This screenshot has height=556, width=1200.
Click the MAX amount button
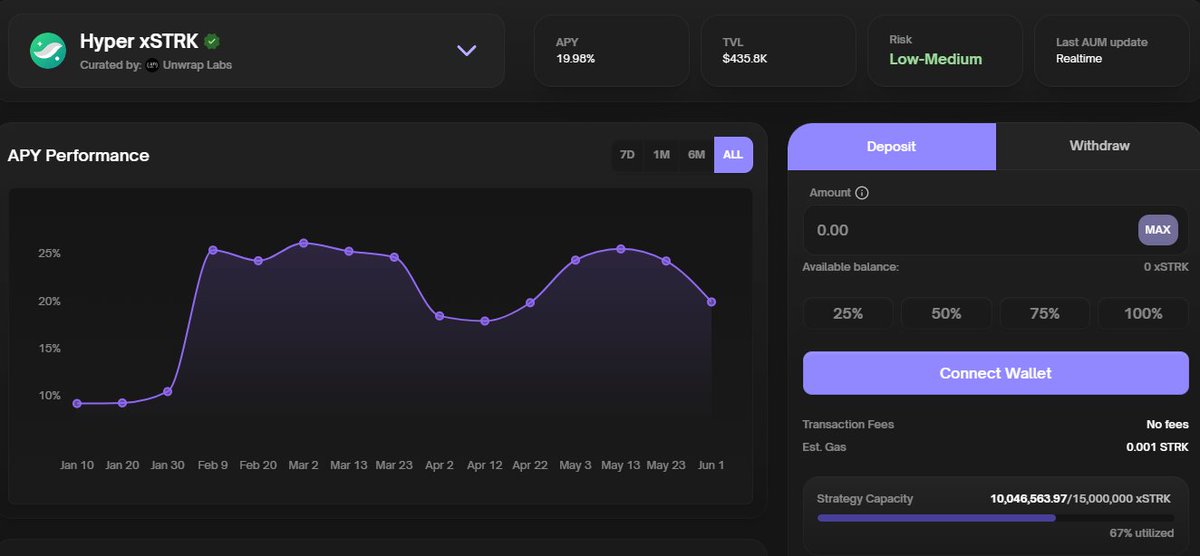tap(1158, 230)
